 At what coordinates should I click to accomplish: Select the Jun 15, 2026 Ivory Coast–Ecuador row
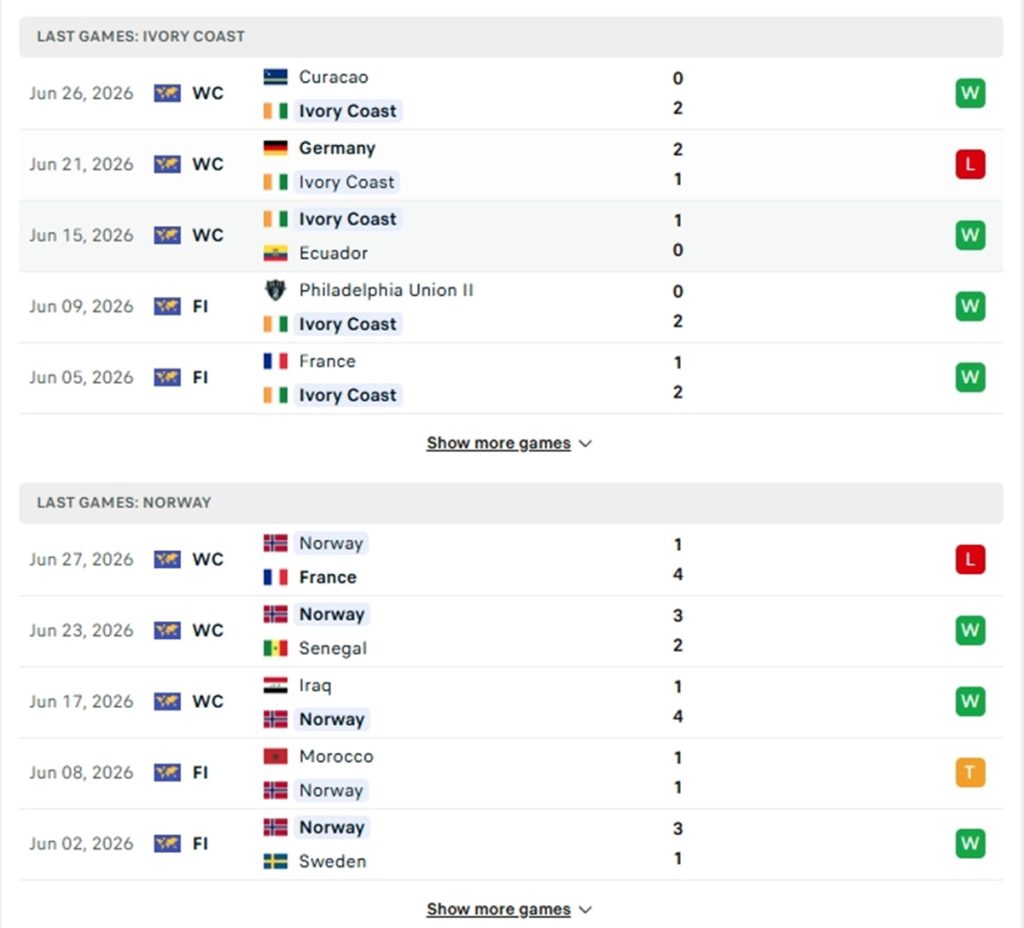tap(511, 236)
